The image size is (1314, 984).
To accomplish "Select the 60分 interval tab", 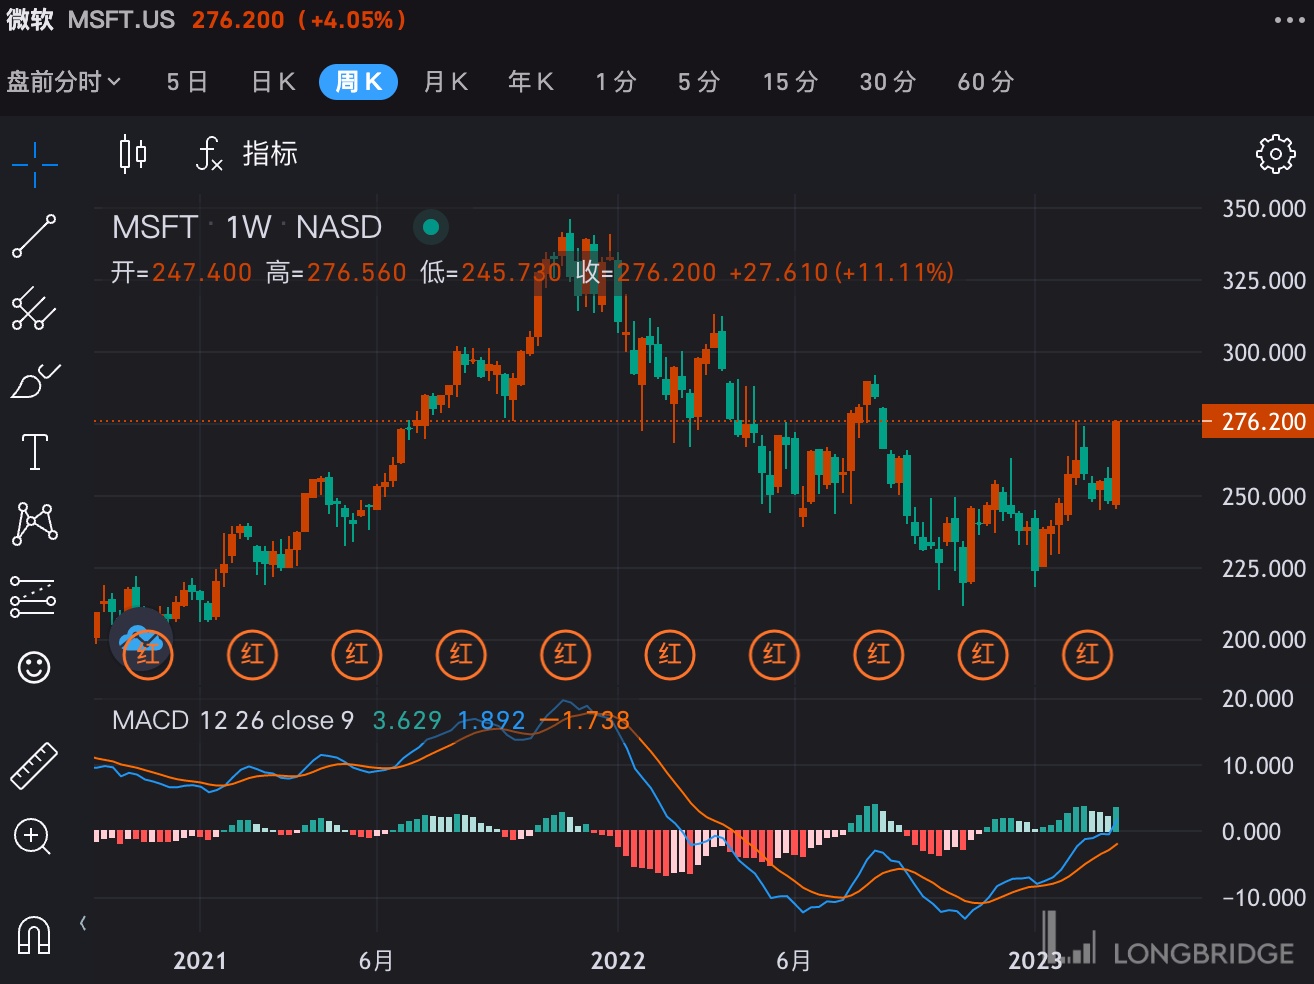I will tap(985, 82).
